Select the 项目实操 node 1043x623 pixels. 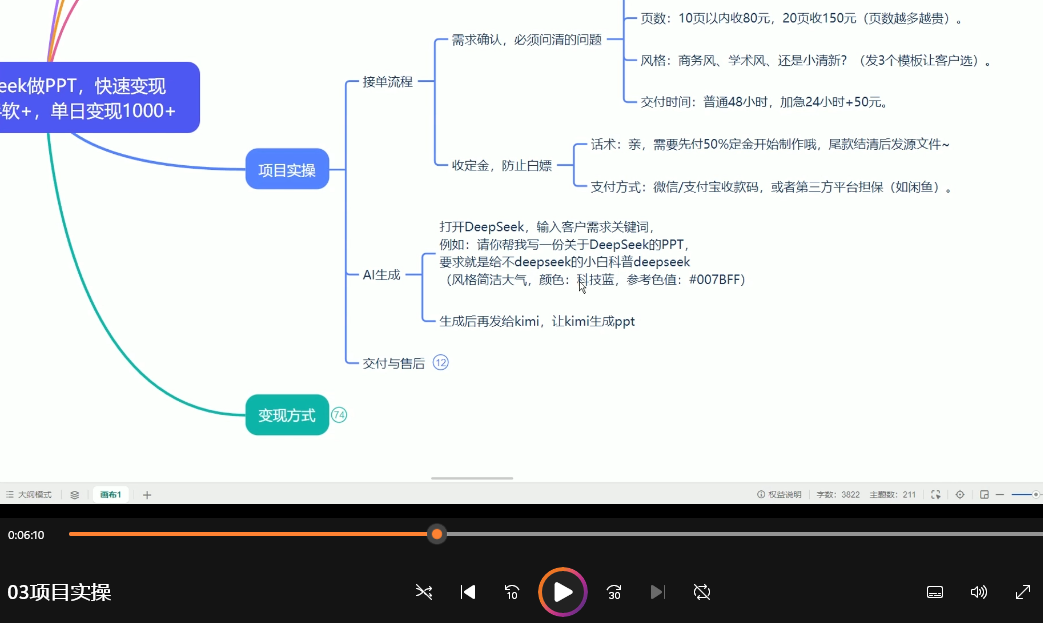287,169
